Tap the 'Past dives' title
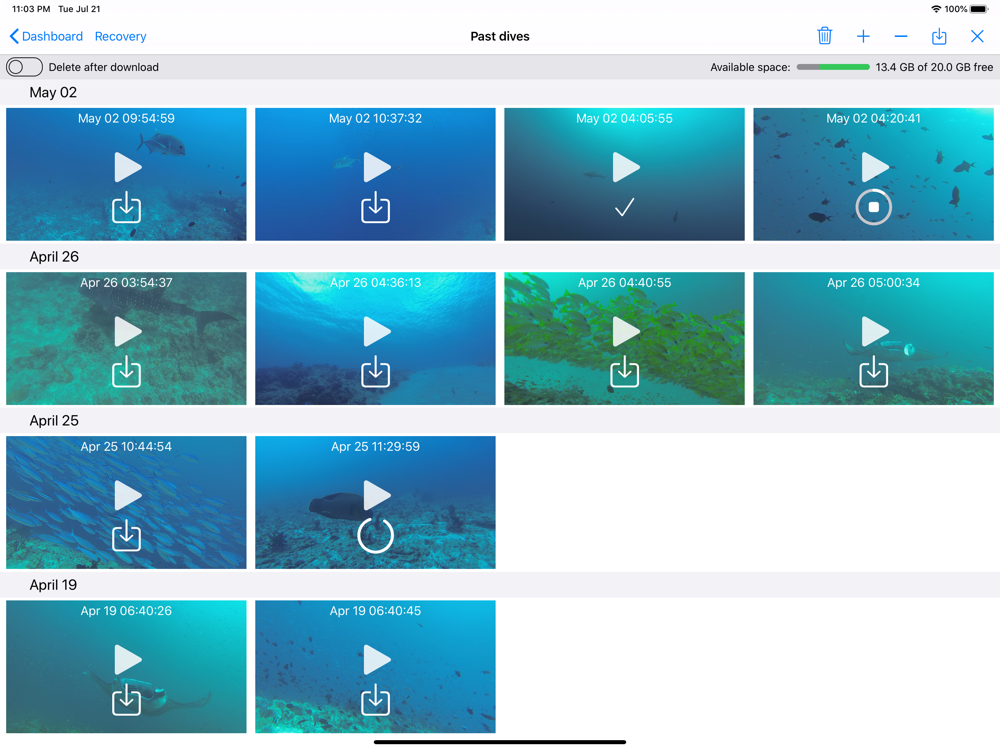 point(500,36)
